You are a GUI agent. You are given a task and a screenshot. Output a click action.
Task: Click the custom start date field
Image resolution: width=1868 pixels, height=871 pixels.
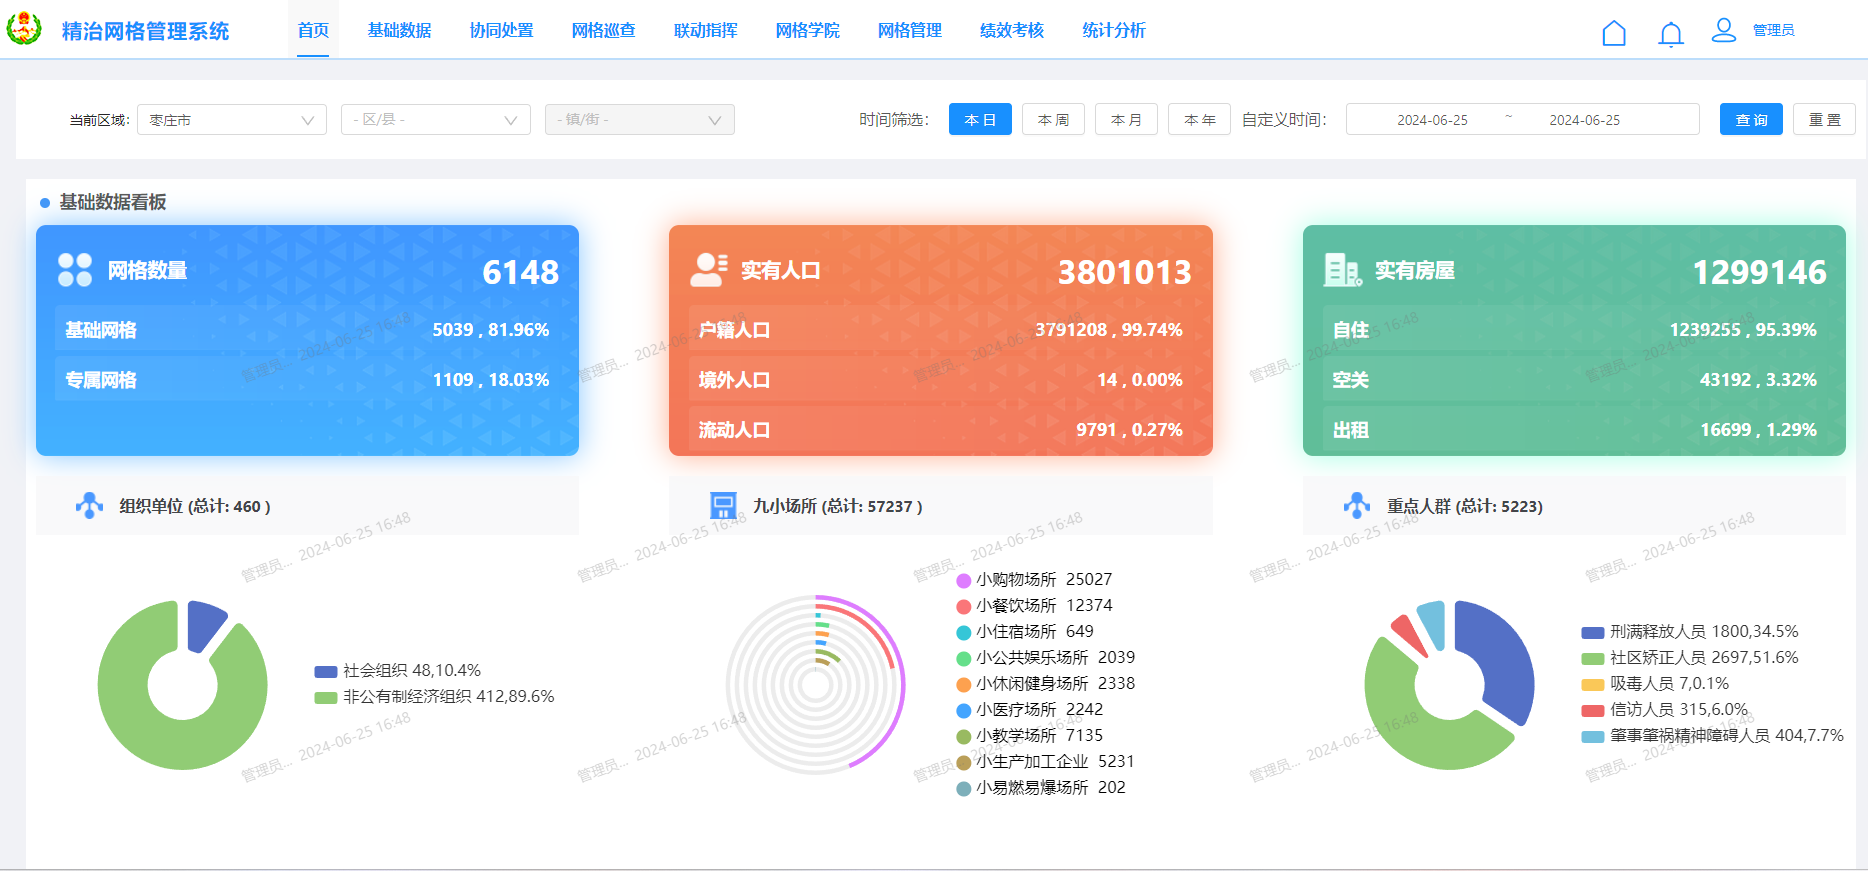(1432, 120)
